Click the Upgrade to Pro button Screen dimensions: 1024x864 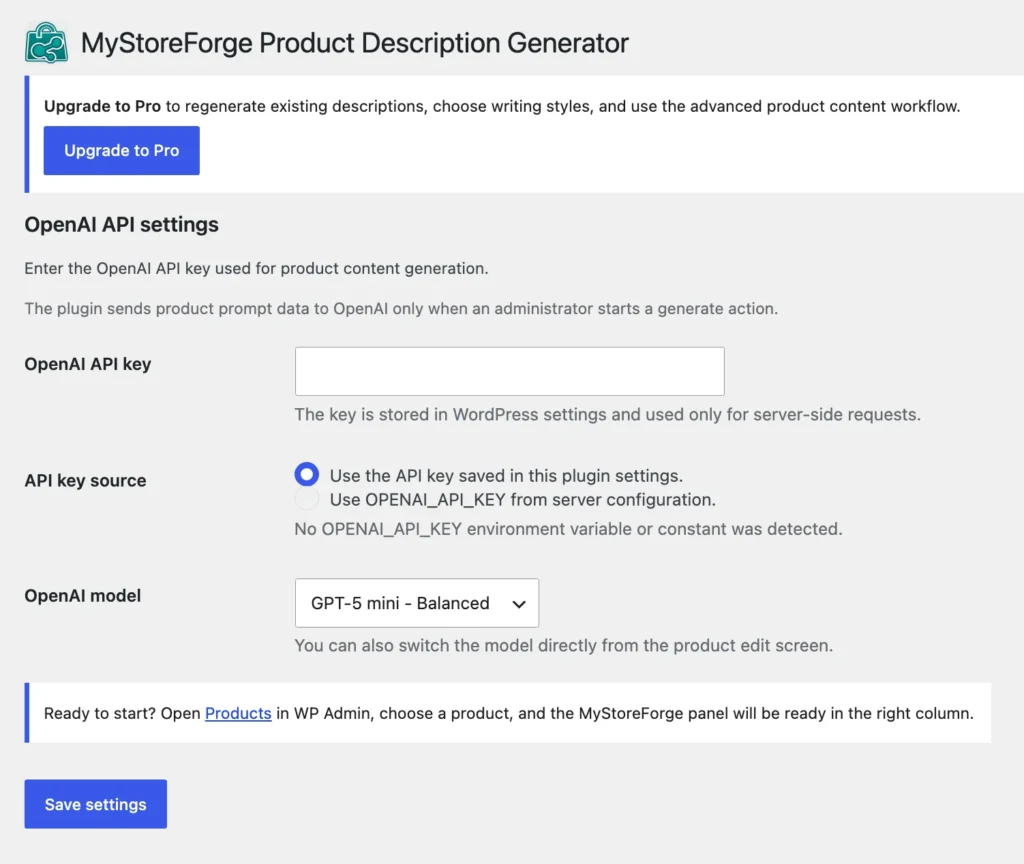121,150
